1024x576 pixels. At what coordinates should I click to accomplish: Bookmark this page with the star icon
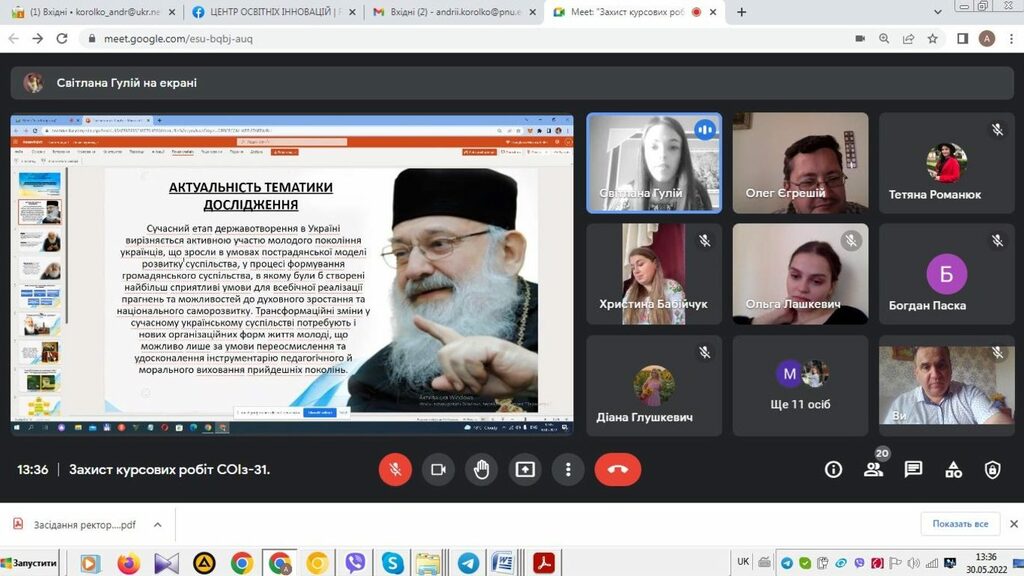coord(933,39)
